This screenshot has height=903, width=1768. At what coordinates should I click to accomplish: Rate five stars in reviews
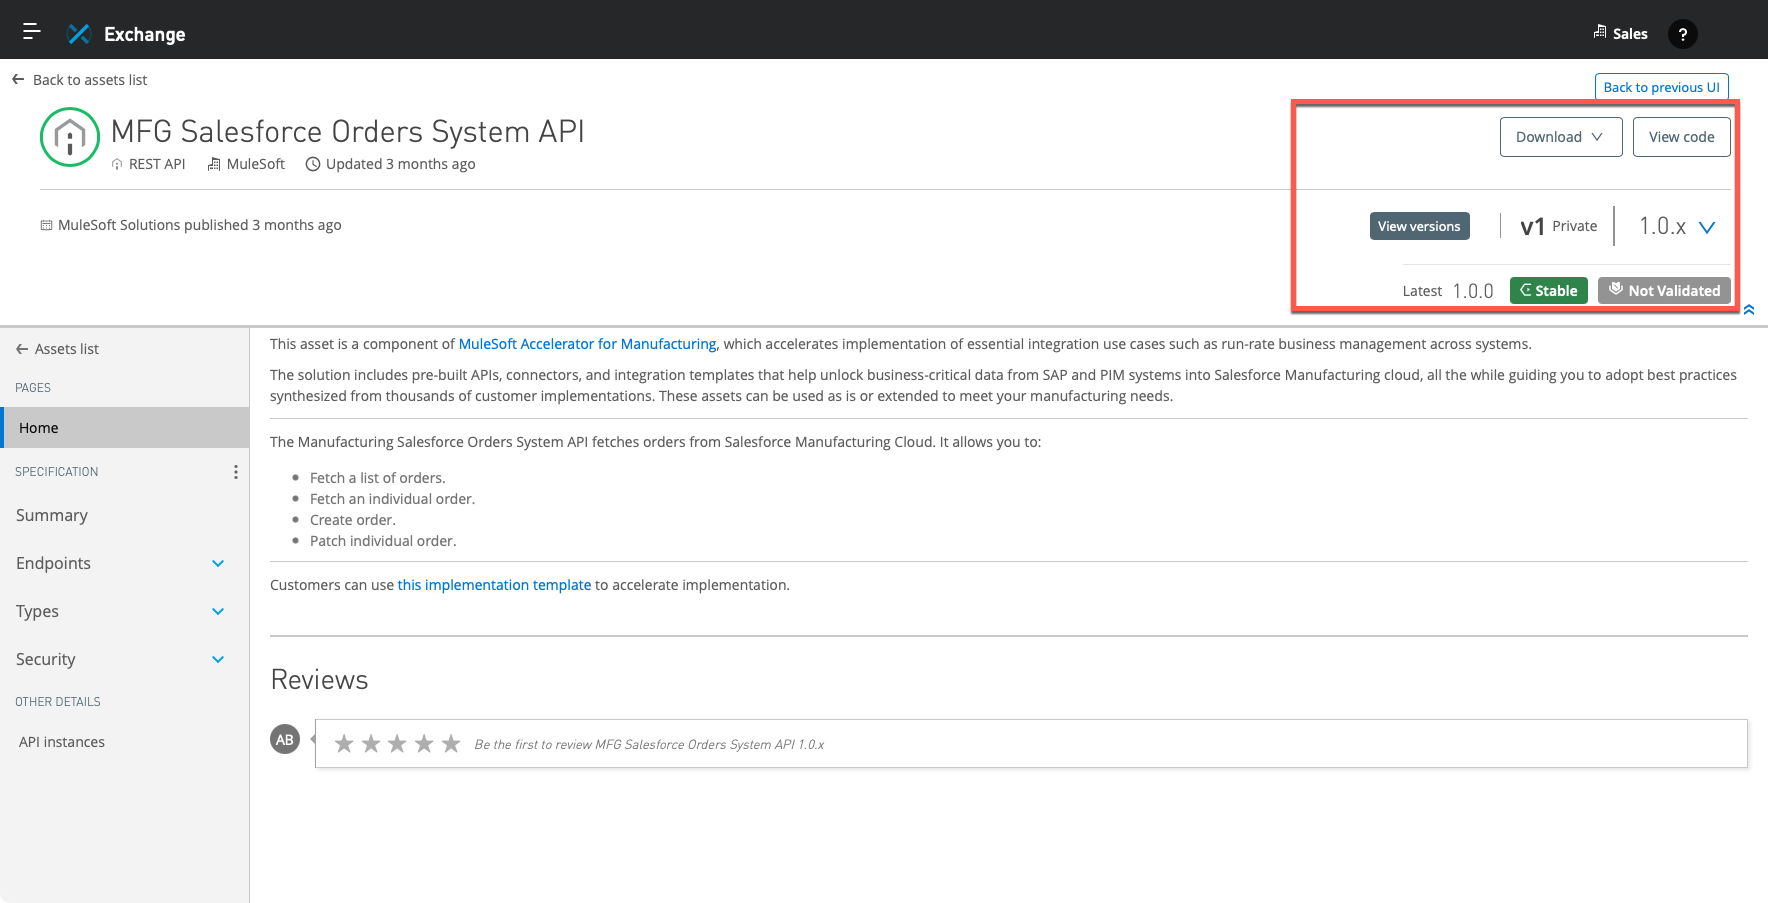point(451,743)
